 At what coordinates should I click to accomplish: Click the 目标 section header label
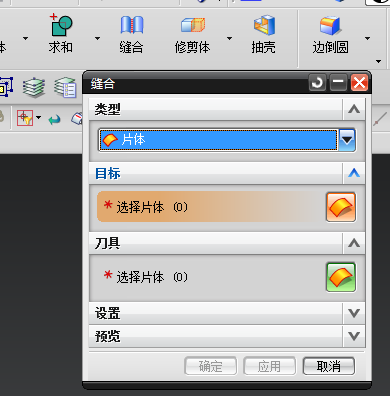107,173
